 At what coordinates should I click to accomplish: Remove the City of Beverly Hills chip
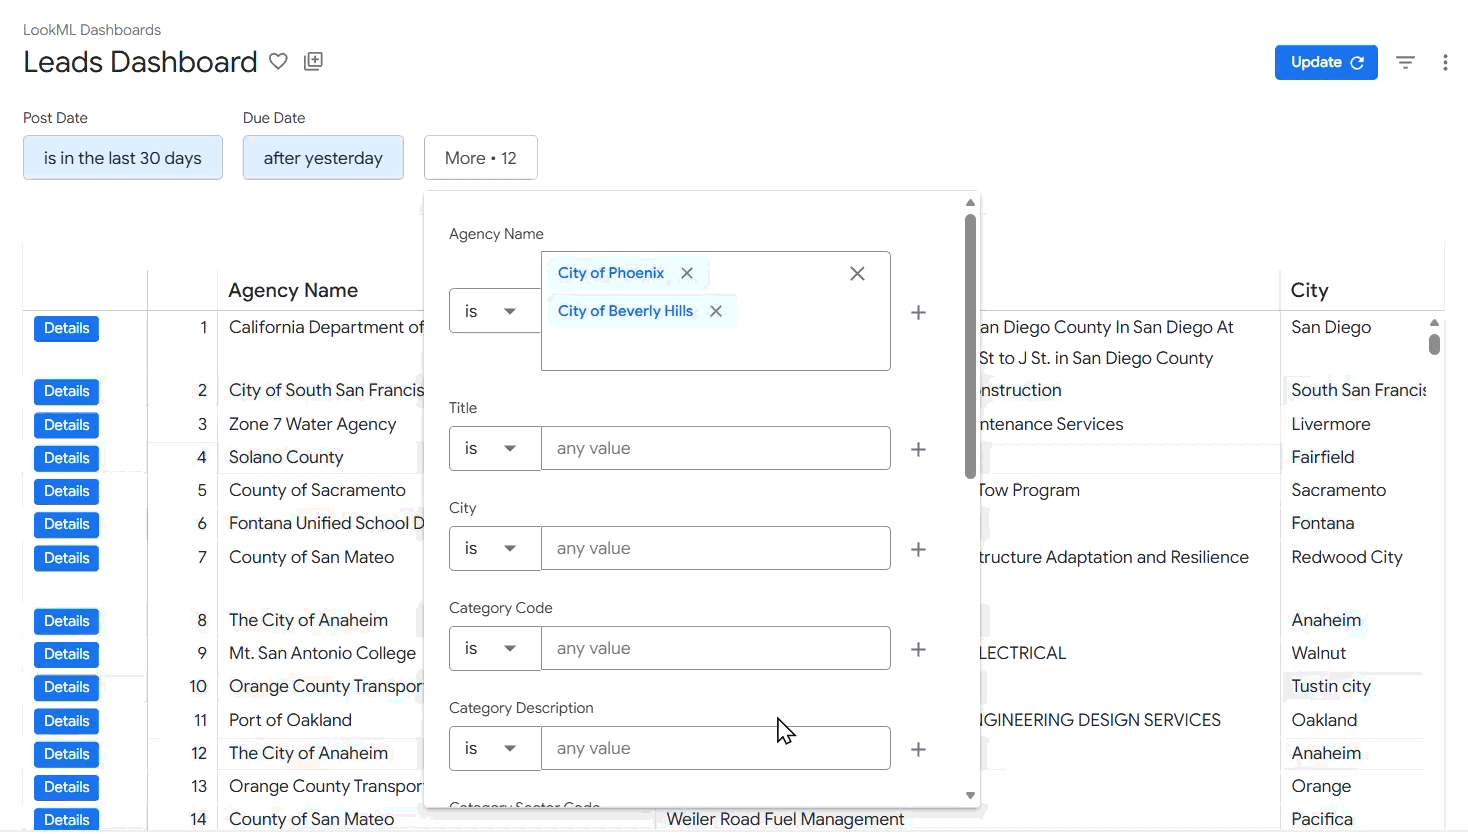tap(716, 311)
